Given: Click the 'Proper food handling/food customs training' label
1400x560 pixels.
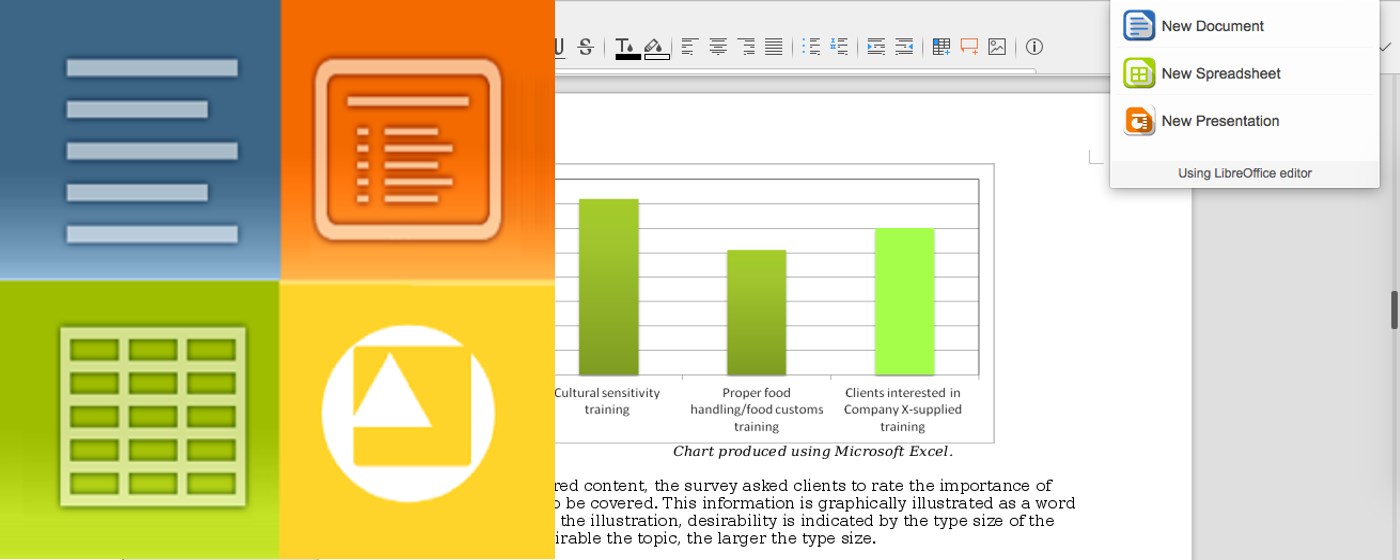Looking at the screenshot, I should [x=757, y=409].
